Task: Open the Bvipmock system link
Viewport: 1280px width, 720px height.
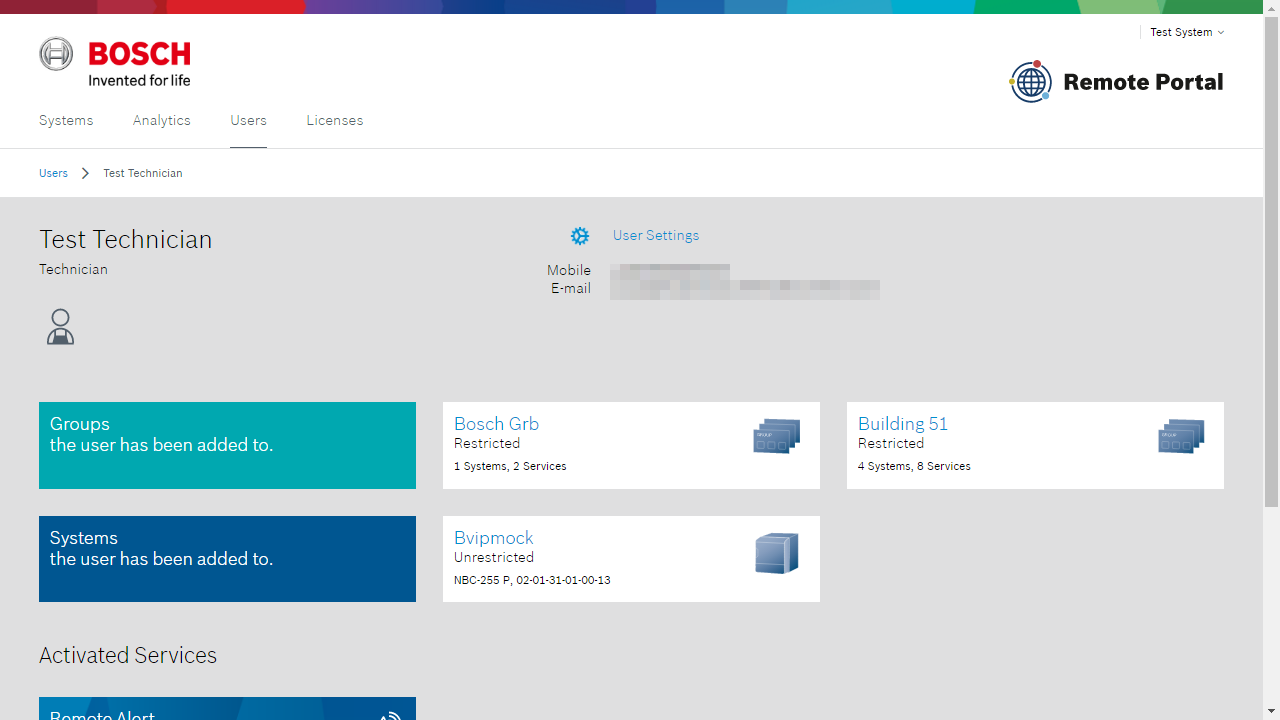Action: (494, 538)
